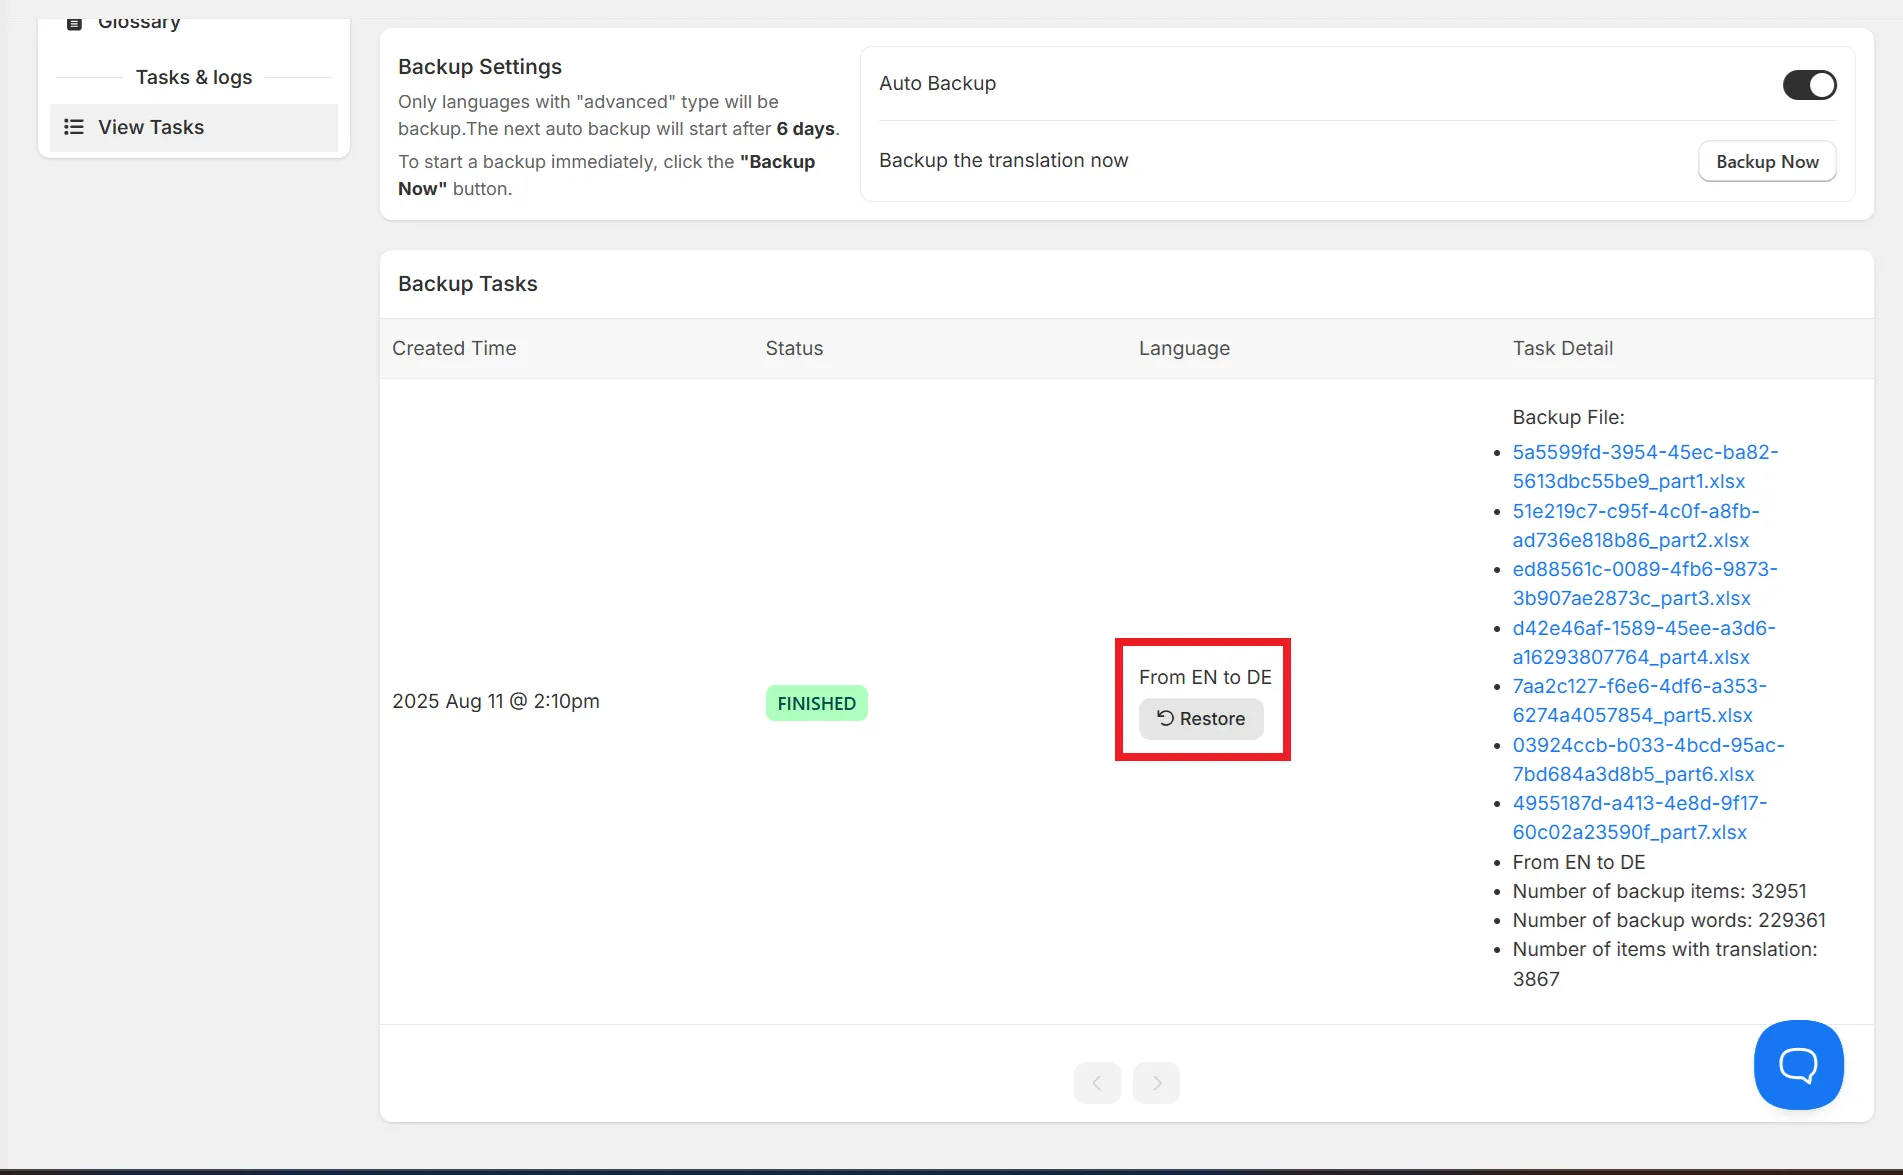This screenshot has width=1903, height=1175.
Task: Download backup file ending part3.xlsx
Action: coord(1645,584)
